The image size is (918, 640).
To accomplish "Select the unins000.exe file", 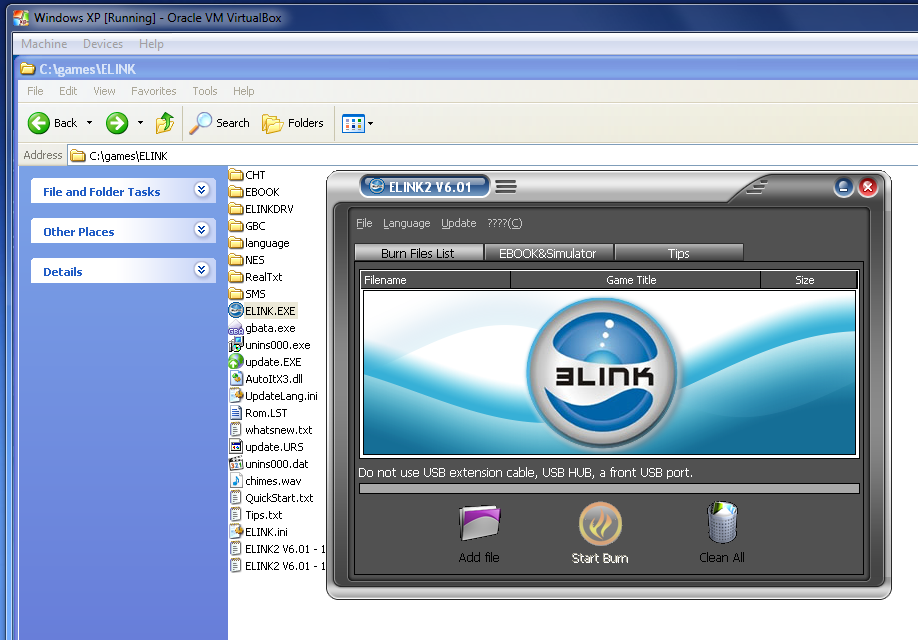I will (269, 345).
